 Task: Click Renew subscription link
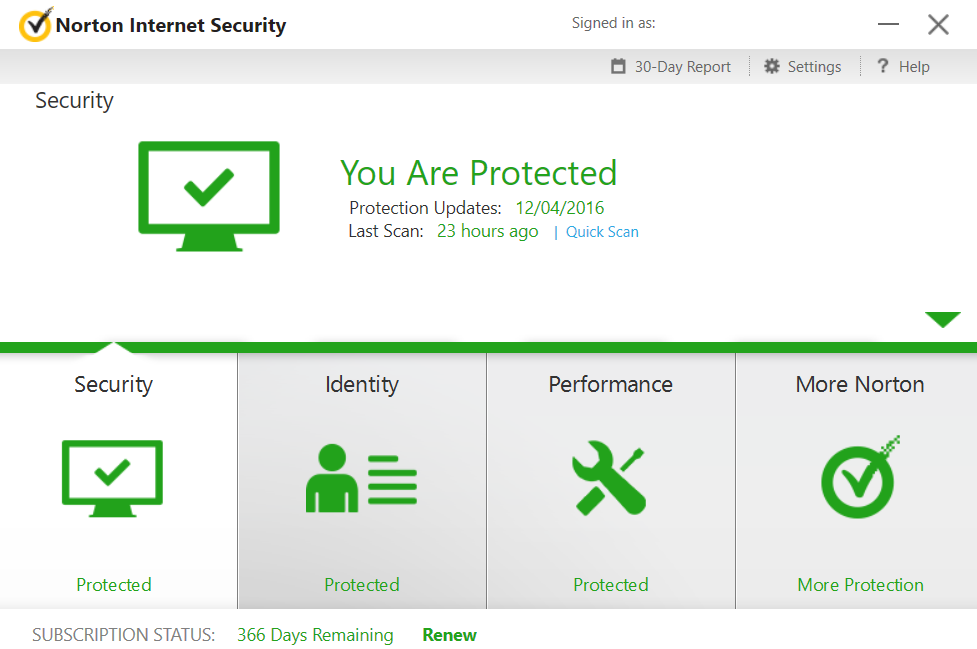click(449, 635)
